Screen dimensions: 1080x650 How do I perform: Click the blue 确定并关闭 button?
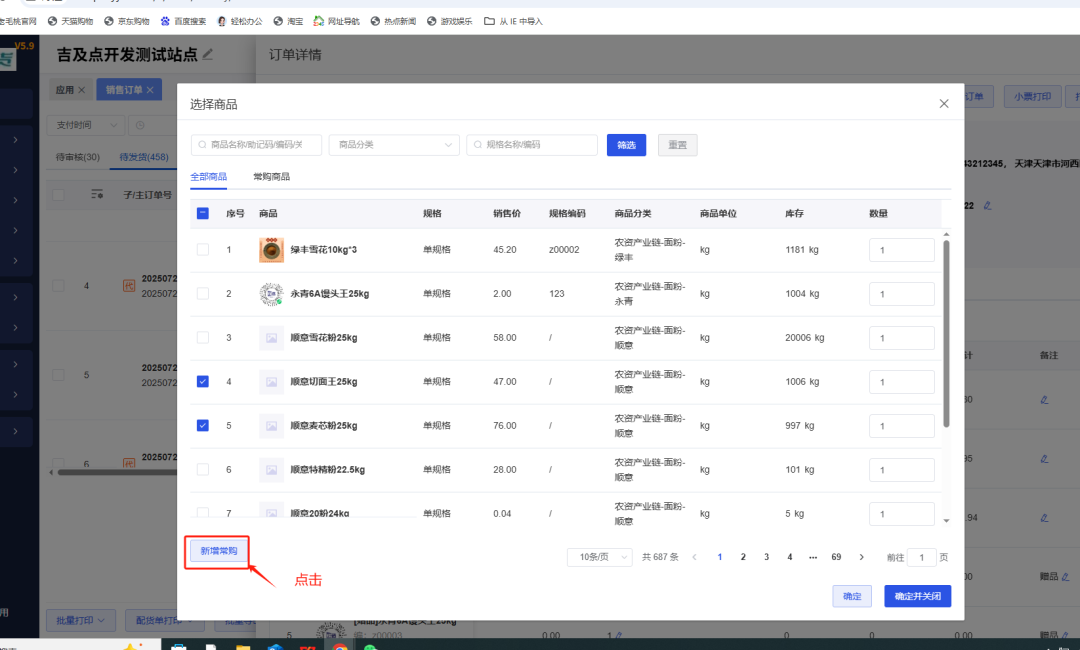point(917,596)
